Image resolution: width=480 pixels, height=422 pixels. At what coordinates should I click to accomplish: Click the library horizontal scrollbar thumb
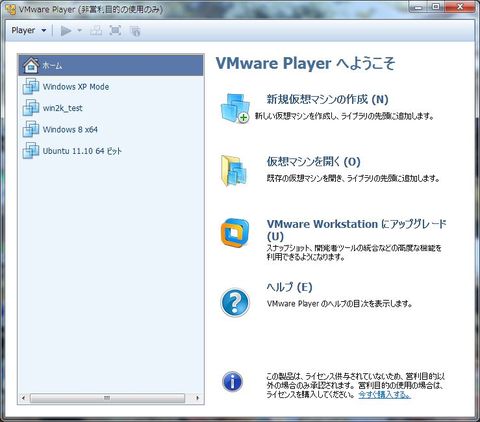[x=107, y=398]
